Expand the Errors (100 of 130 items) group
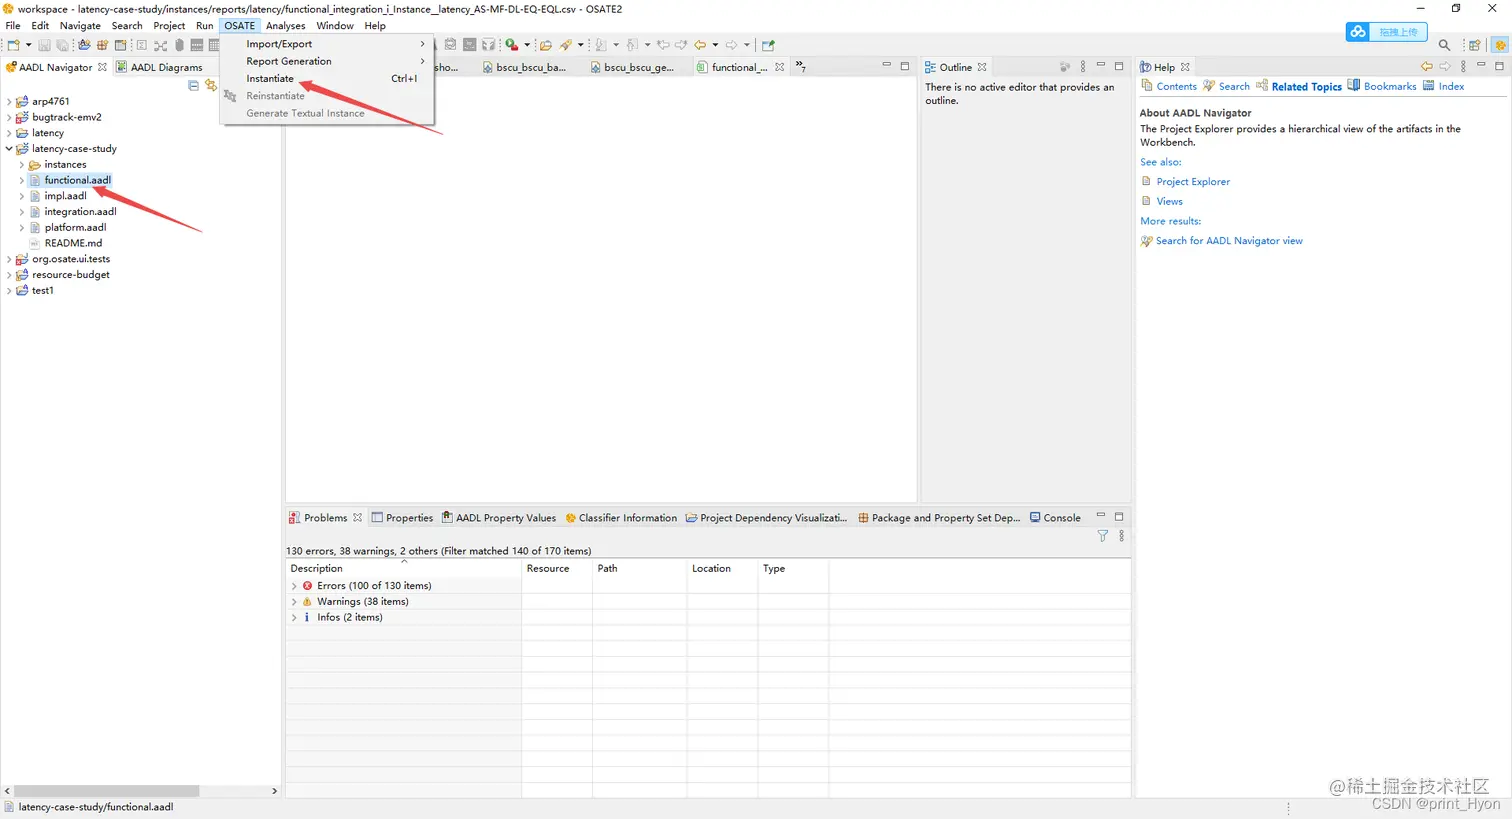This screenshot has height=819, width=1512. click(x=294, y=586)
